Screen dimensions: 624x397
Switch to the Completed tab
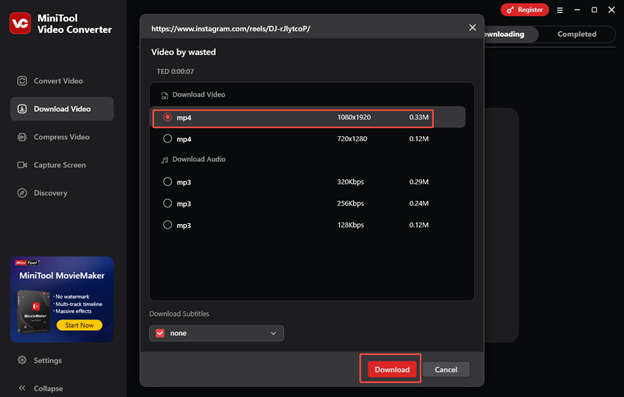577,34
